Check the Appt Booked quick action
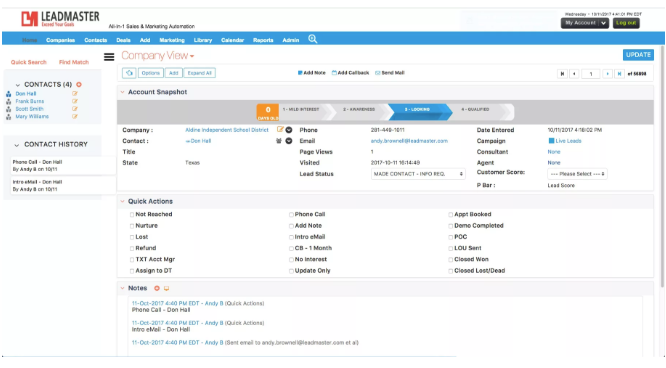This screenshot has width=666, height=368. coord(451,215)
